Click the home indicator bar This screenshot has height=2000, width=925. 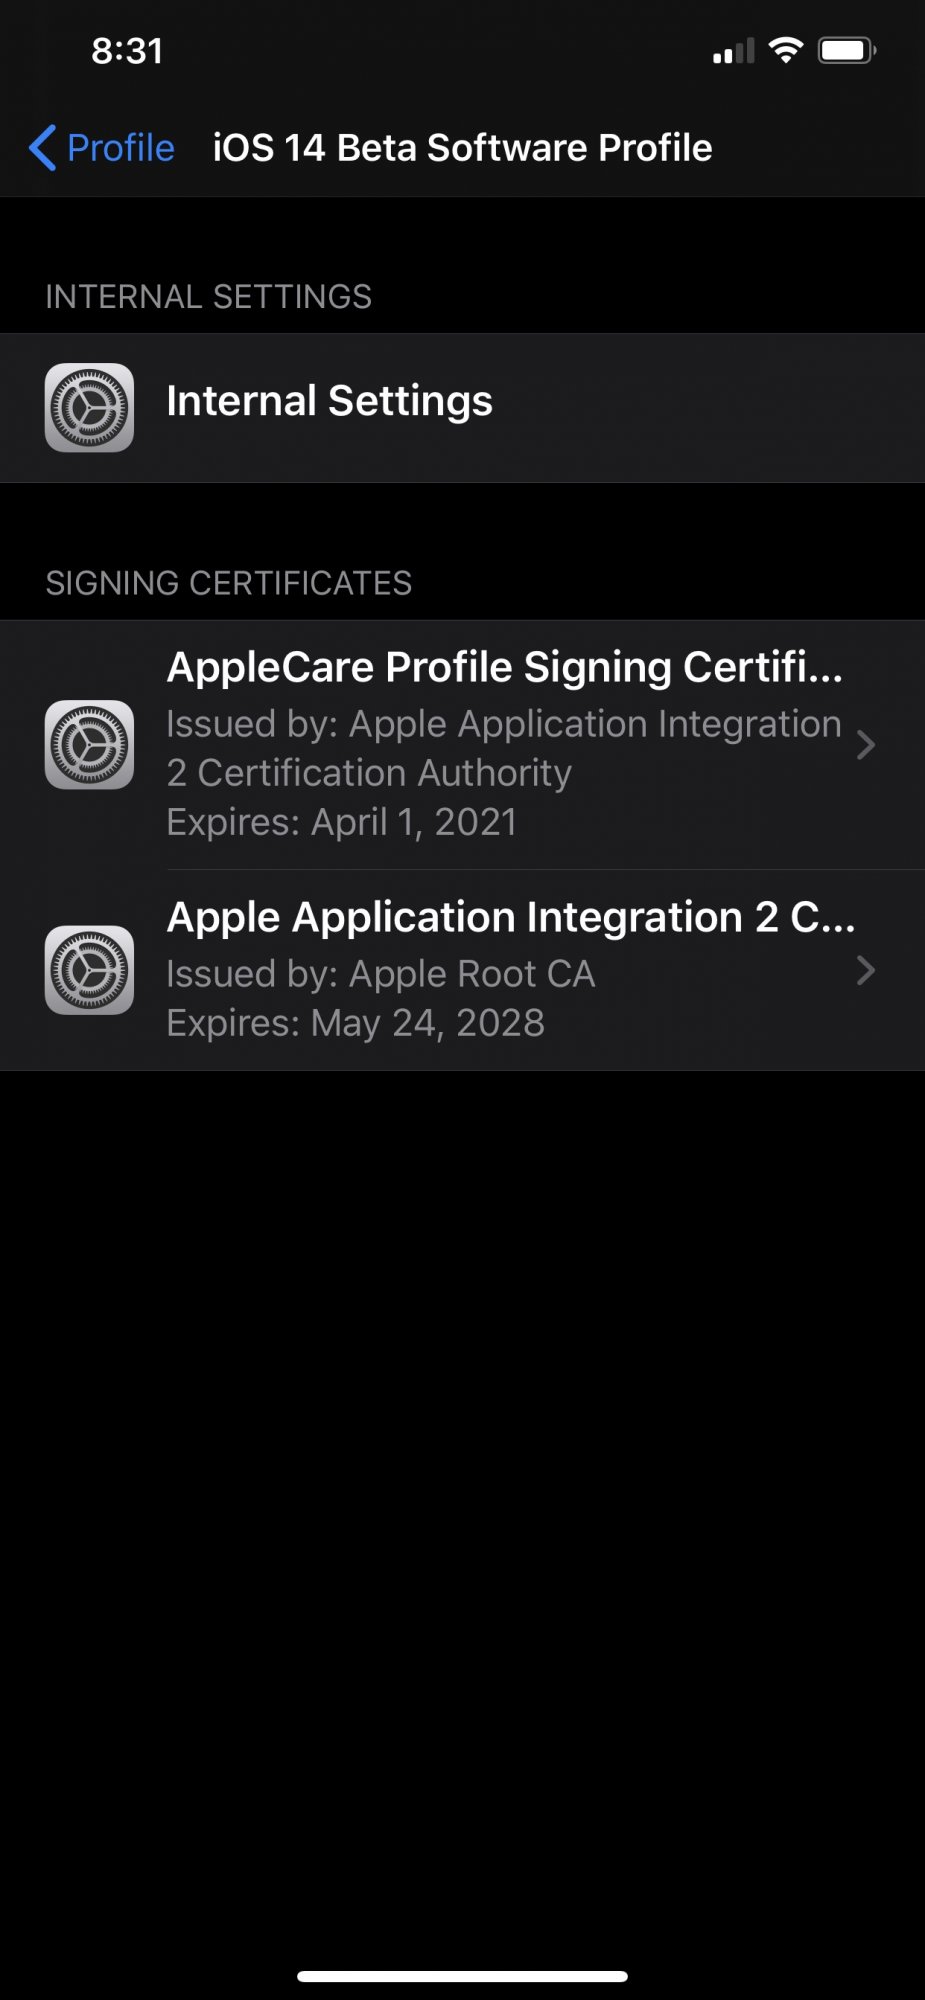462,1976
